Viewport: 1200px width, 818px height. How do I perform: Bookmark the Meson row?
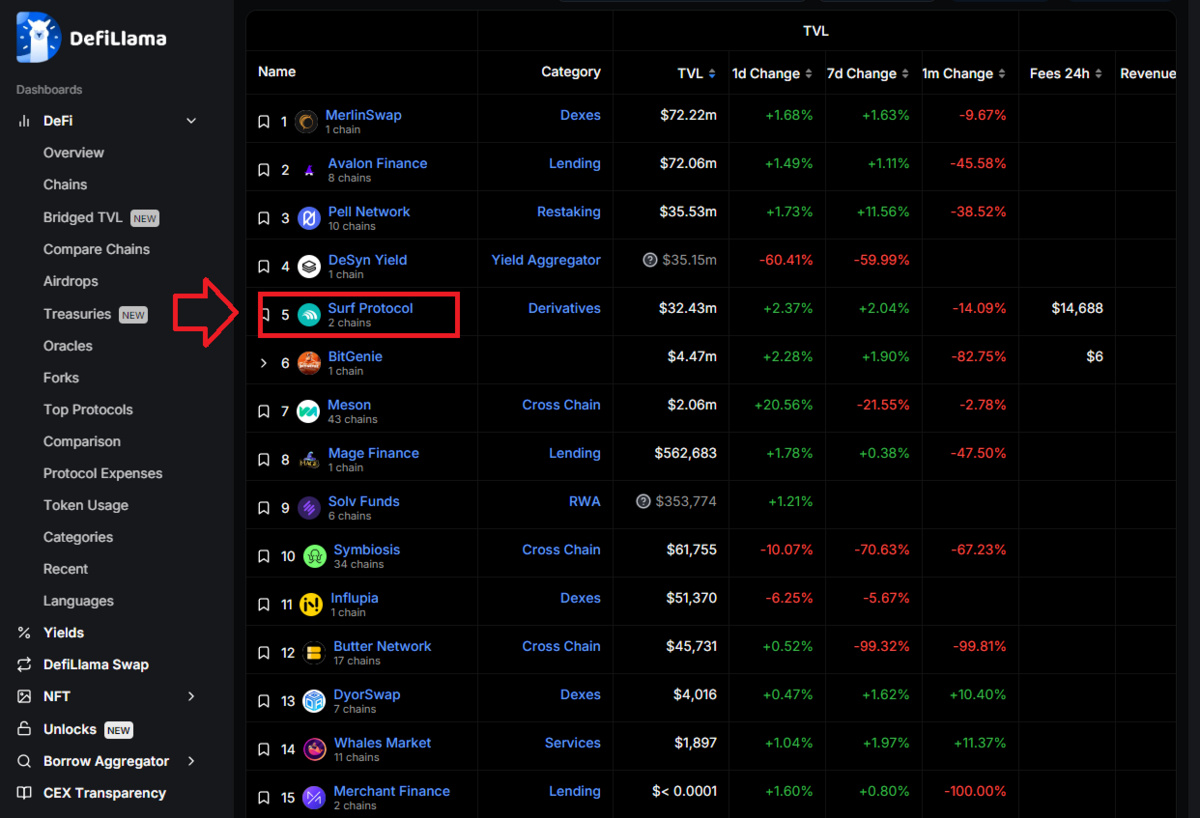pos(264,412)
